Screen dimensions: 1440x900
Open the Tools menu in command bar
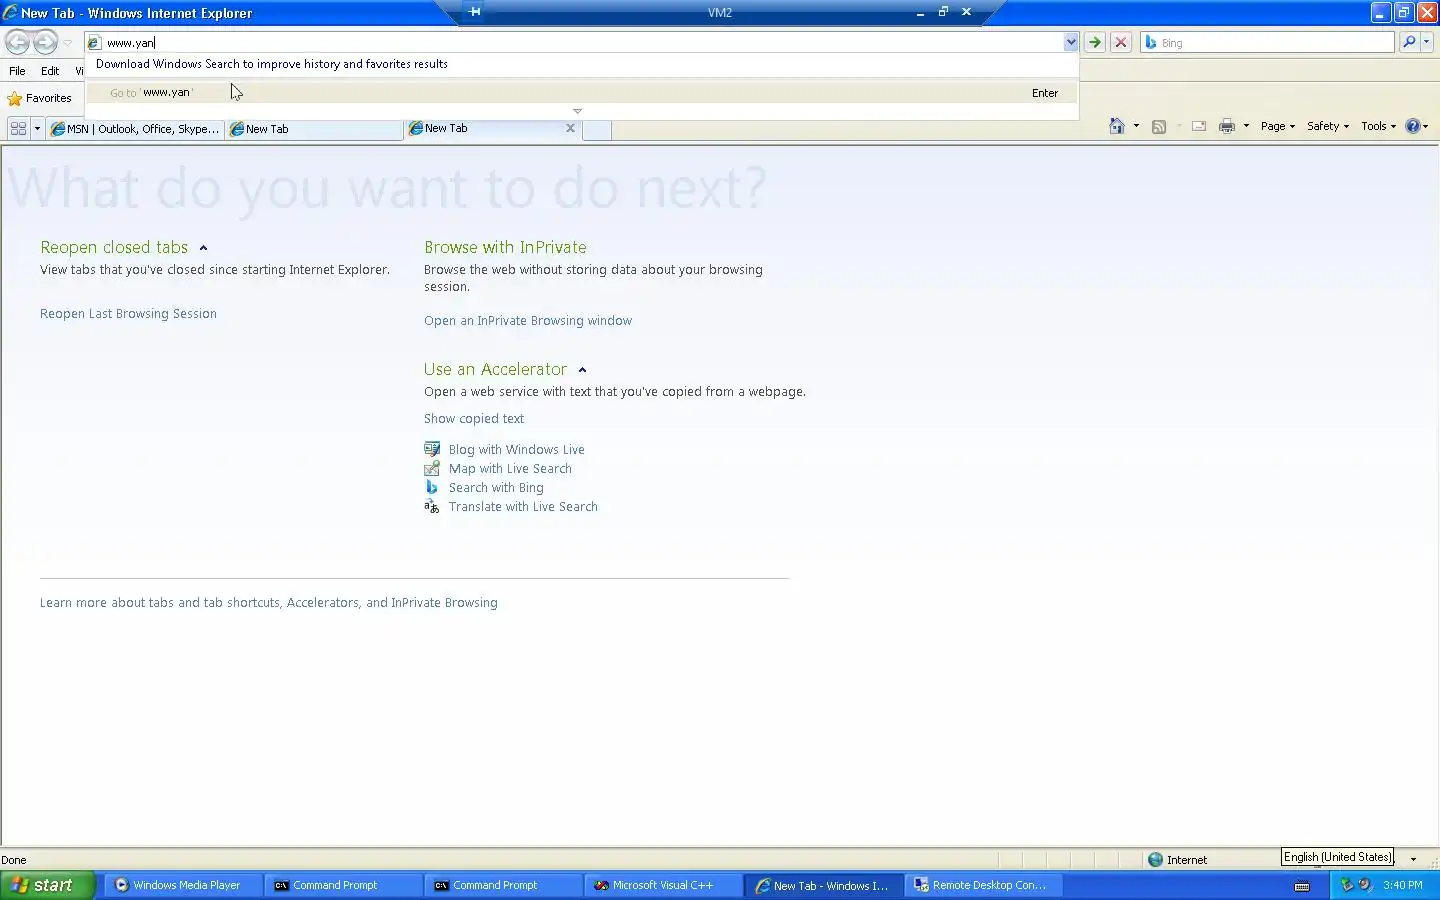[1378, 126]
